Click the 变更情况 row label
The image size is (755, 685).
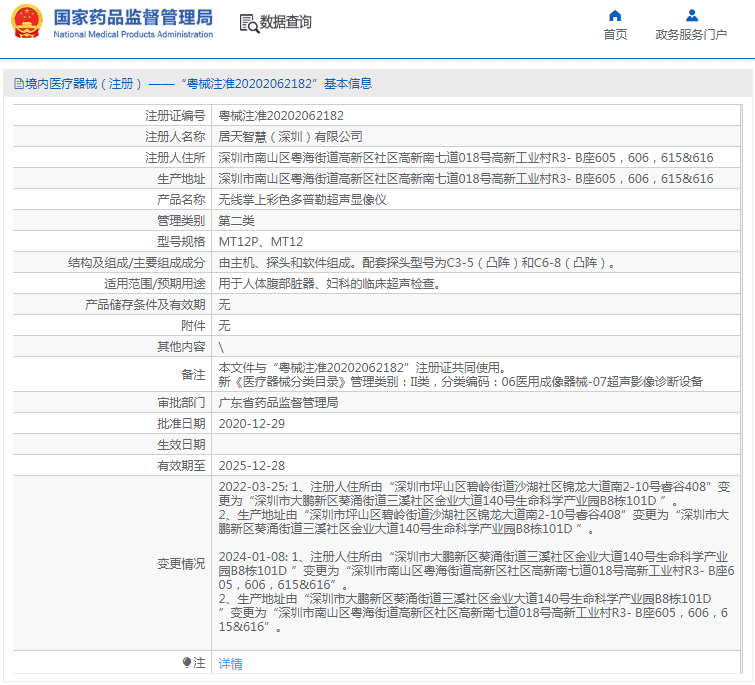pyautogui.click(x=181, y=563)
